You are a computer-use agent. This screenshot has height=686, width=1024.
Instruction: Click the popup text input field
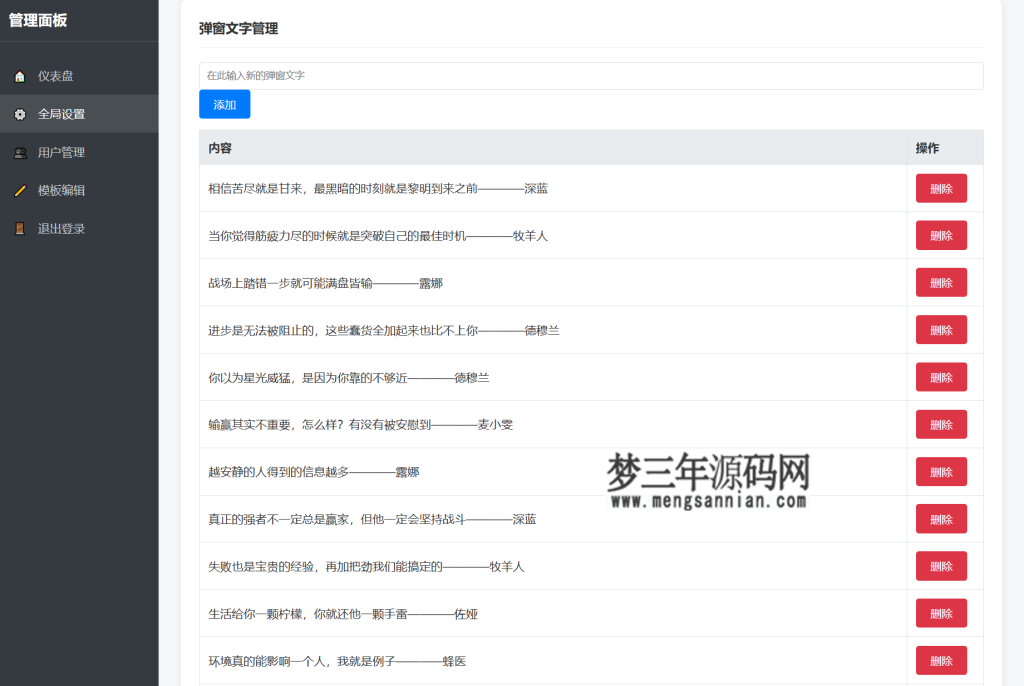coord(590,75)
